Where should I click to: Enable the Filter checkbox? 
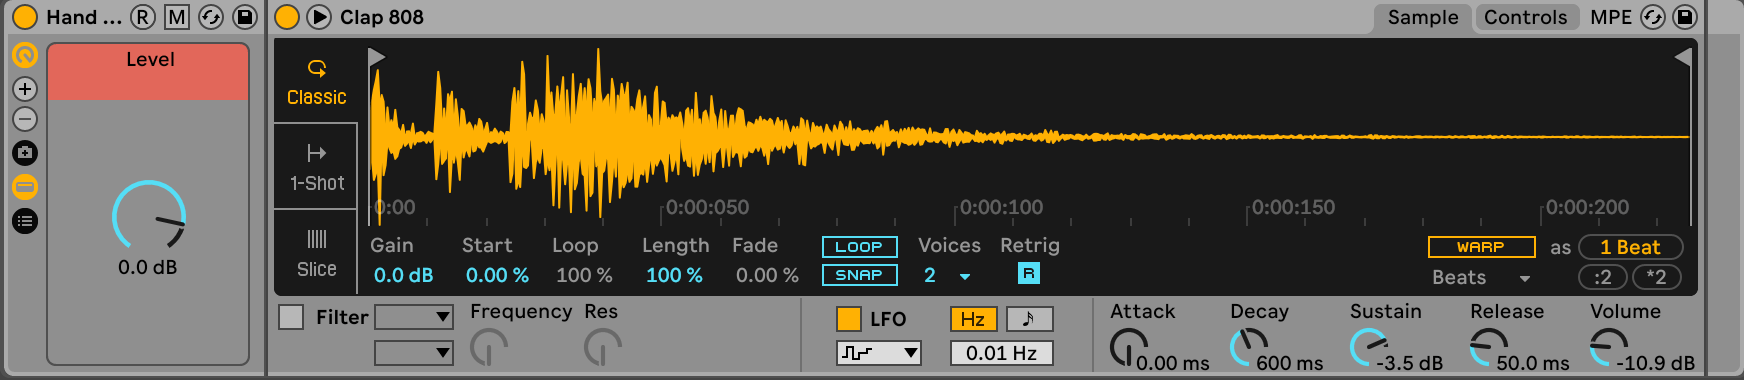coord(291,317)
